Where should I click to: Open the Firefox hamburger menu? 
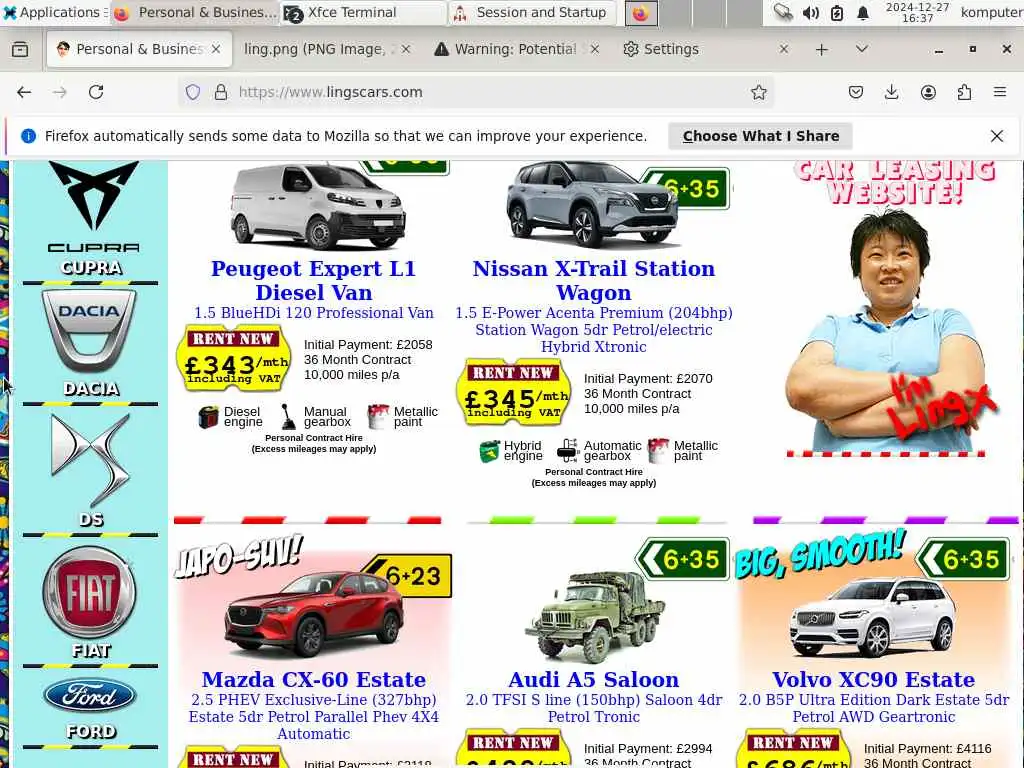point(1000,92)
